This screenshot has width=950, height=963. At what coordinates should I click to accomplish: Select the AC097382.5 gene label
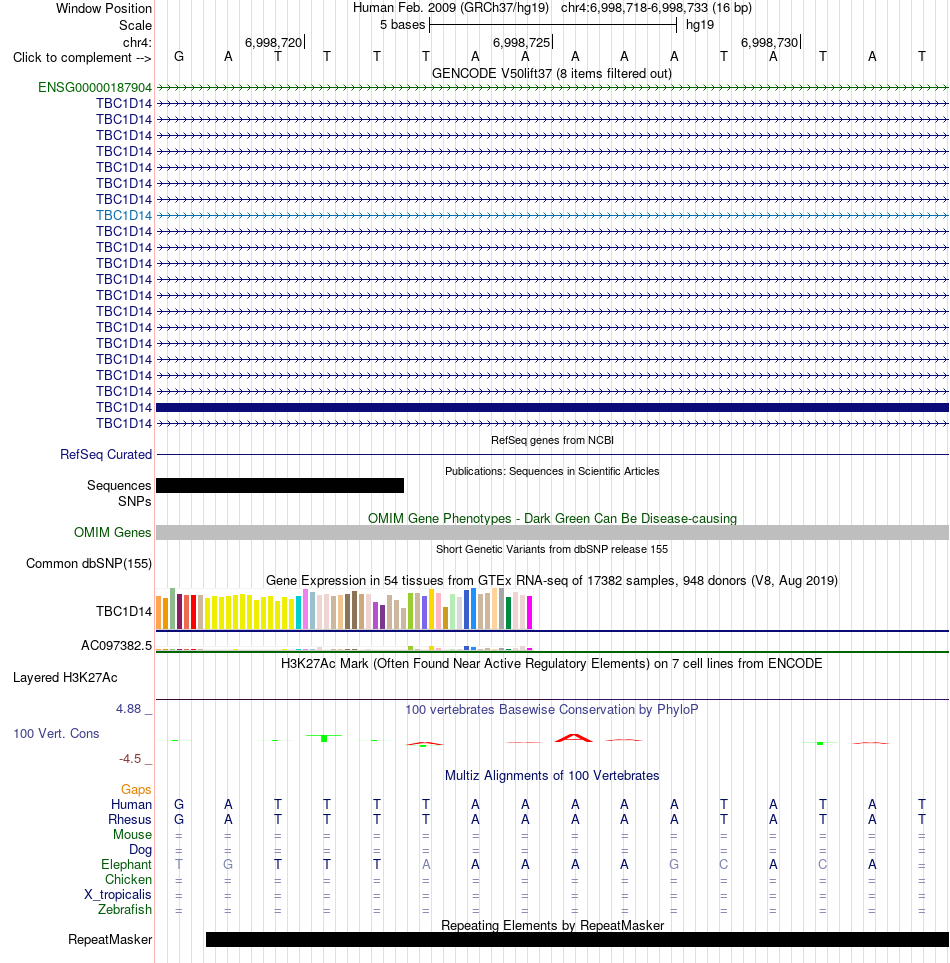[116, 645]
